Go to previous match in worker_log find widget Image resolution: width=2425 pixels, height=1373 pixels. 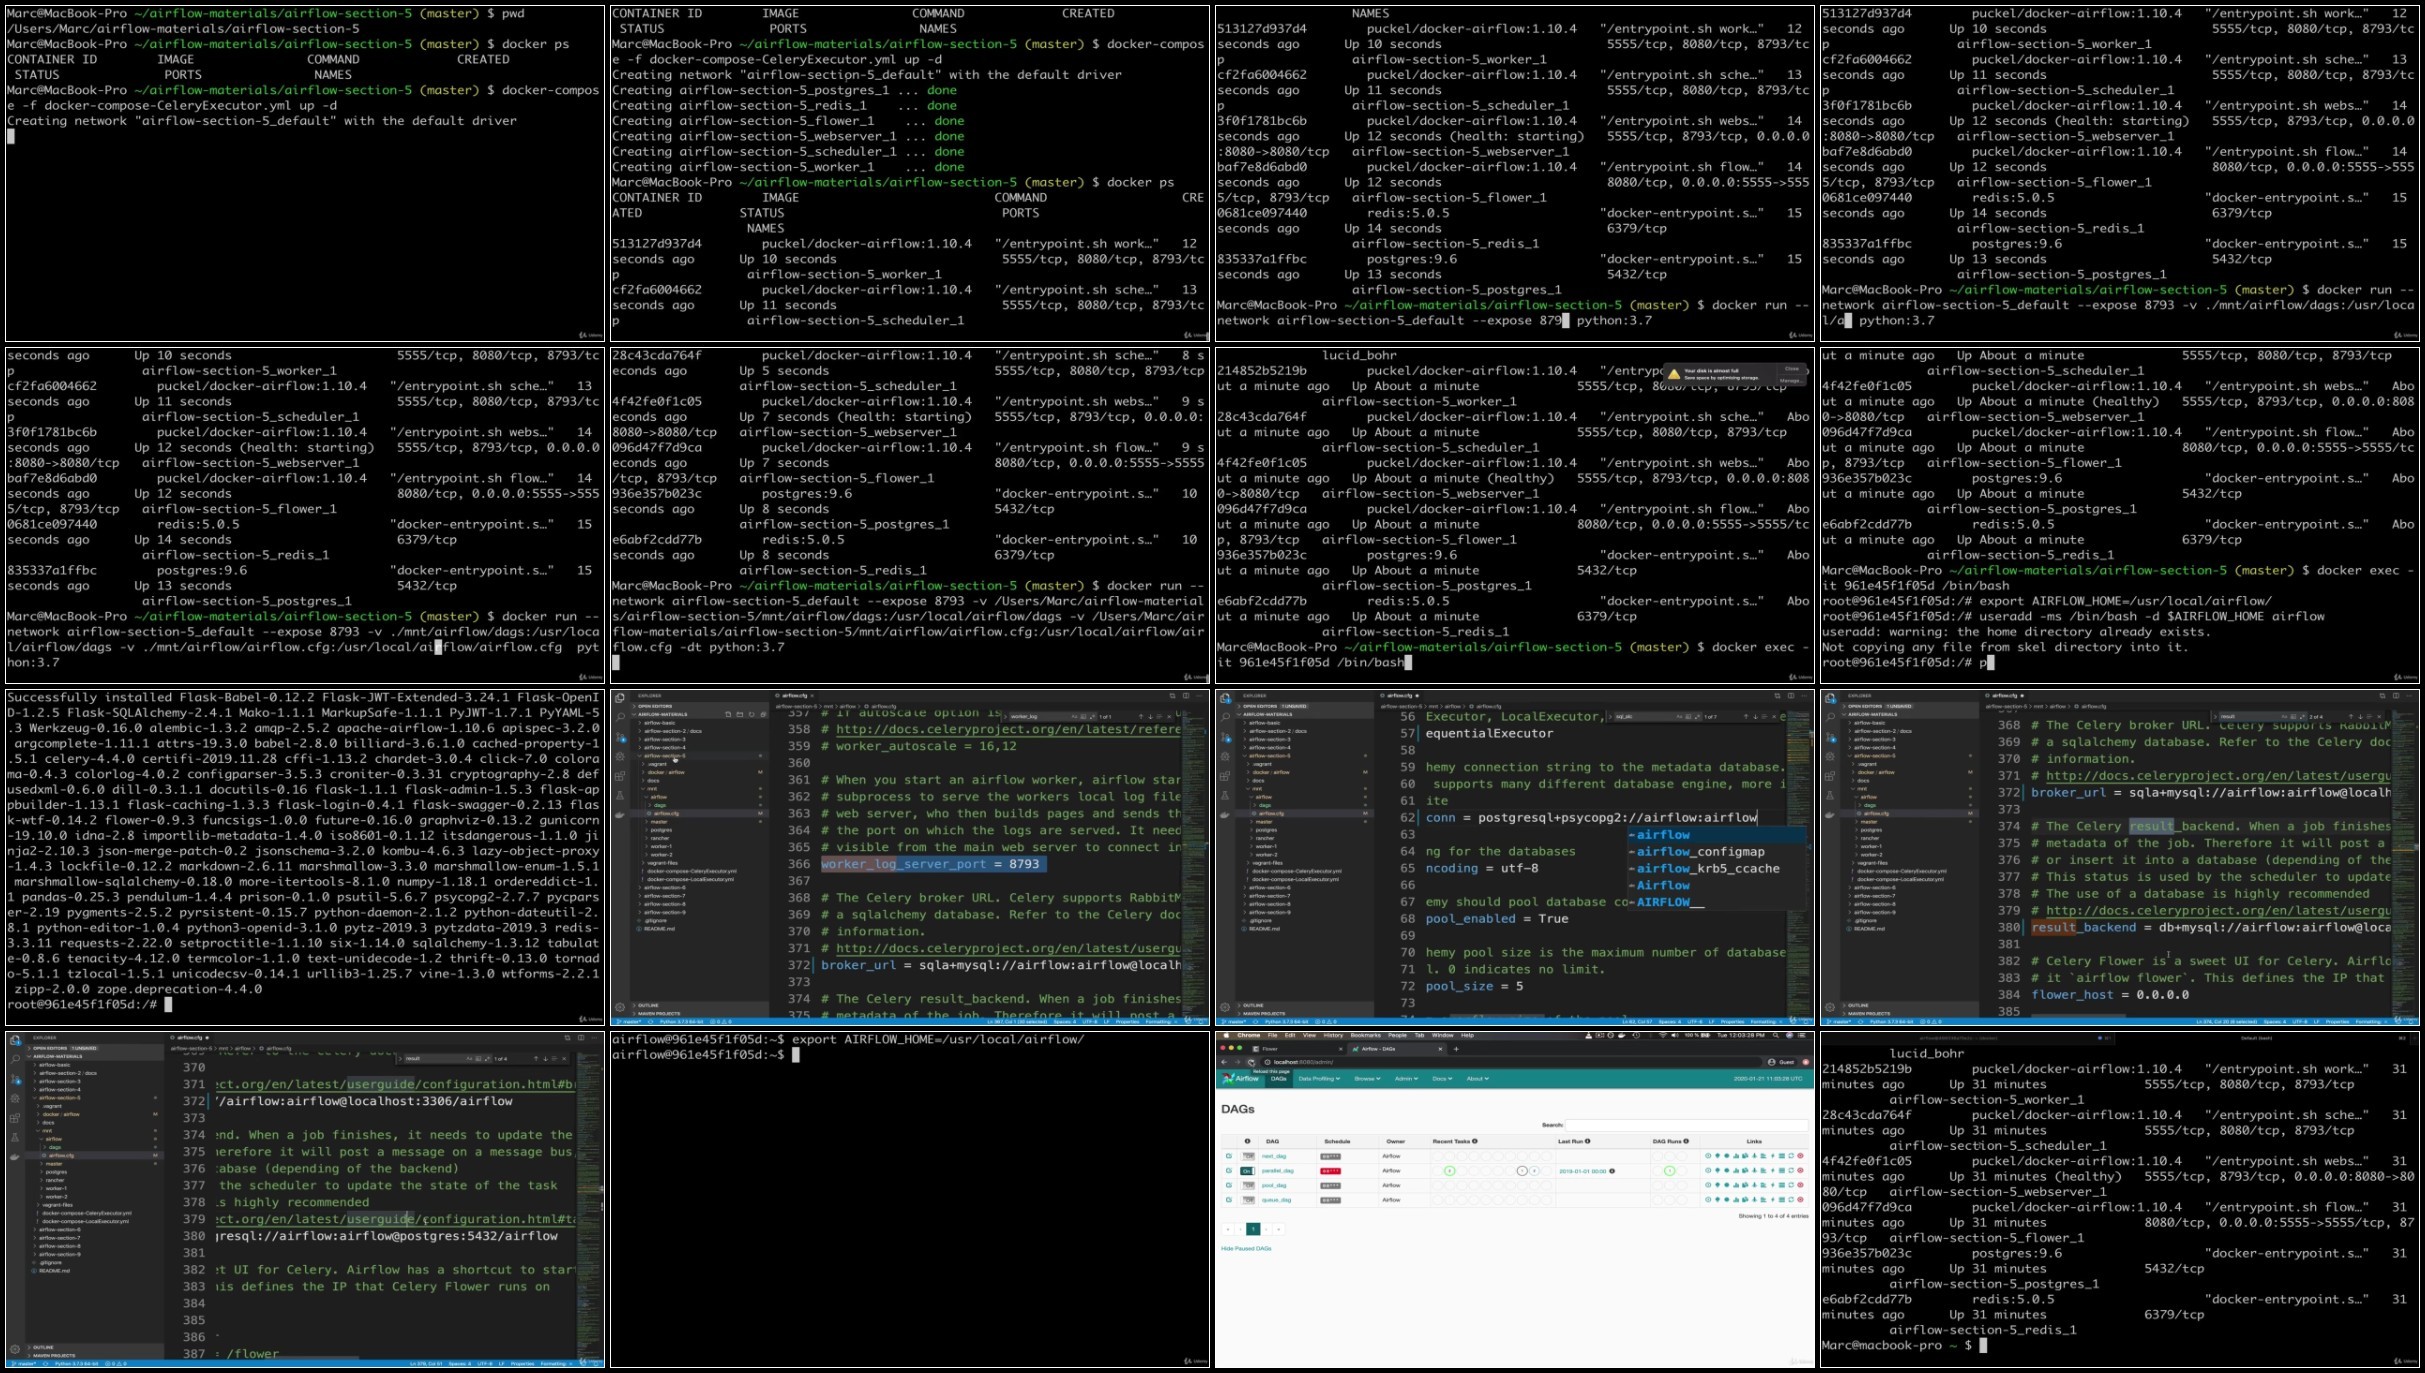[1141, 716]
